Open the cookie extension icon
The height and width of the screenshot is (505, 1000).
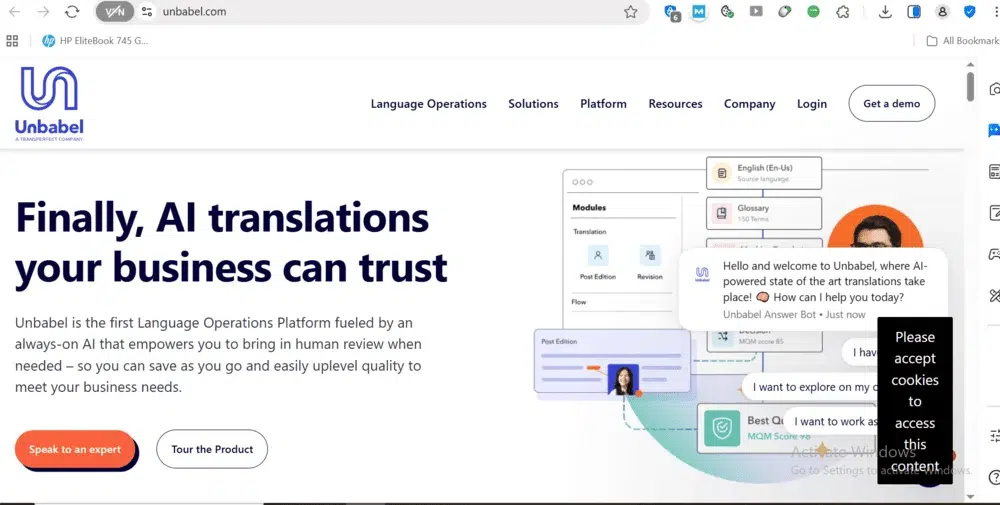[726, 11]
